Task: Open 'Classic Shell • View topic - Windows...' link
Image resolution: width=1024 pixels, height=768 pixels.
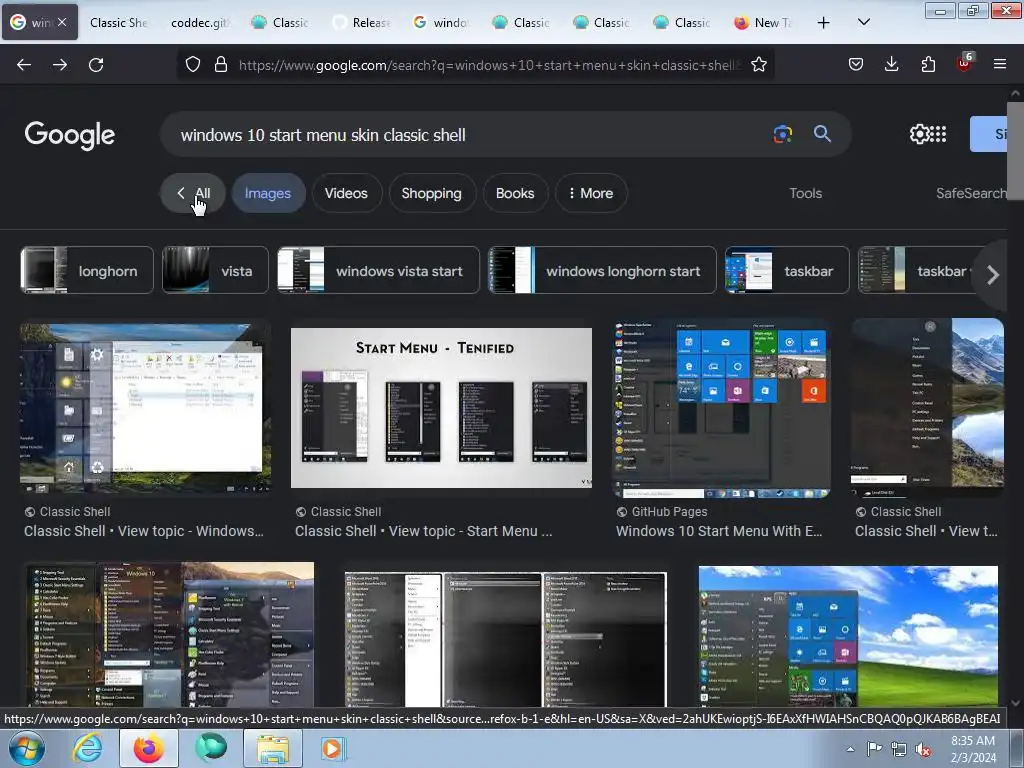Action: 144,531
